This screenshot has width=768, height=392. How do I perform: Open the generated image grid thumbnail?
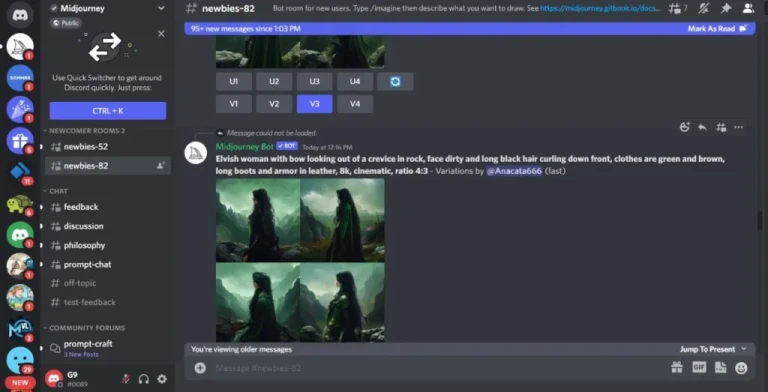pyautogui.click(x=300, y=260)
